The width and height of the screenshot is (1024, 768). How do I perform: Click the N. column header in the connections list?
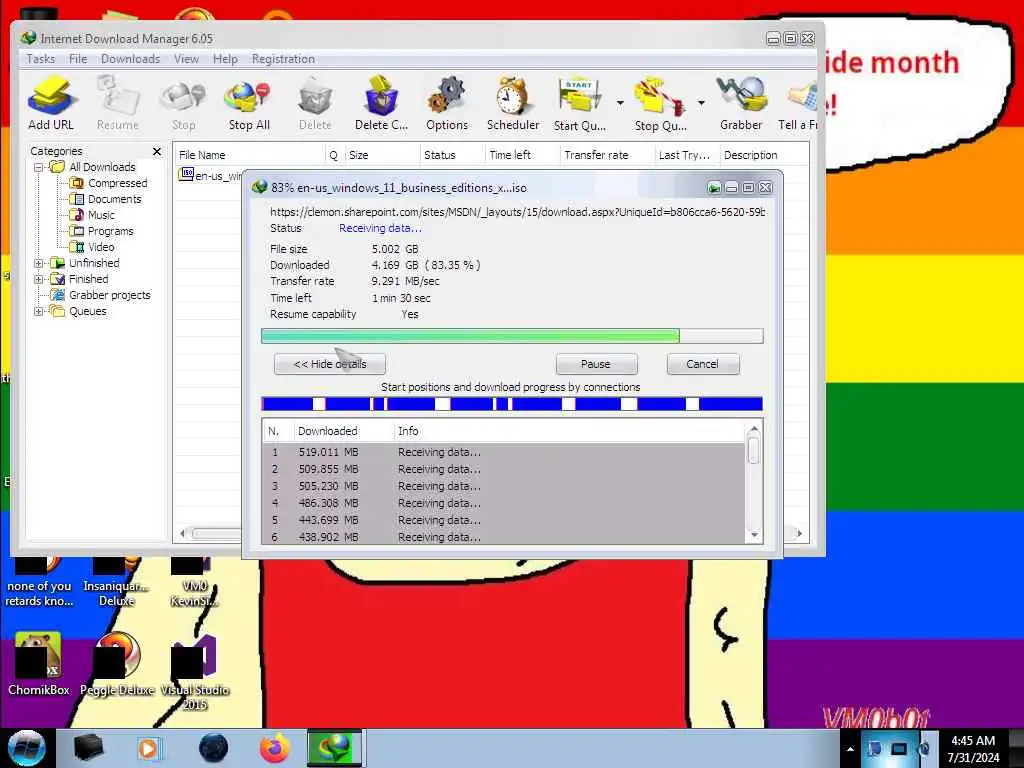278,431
